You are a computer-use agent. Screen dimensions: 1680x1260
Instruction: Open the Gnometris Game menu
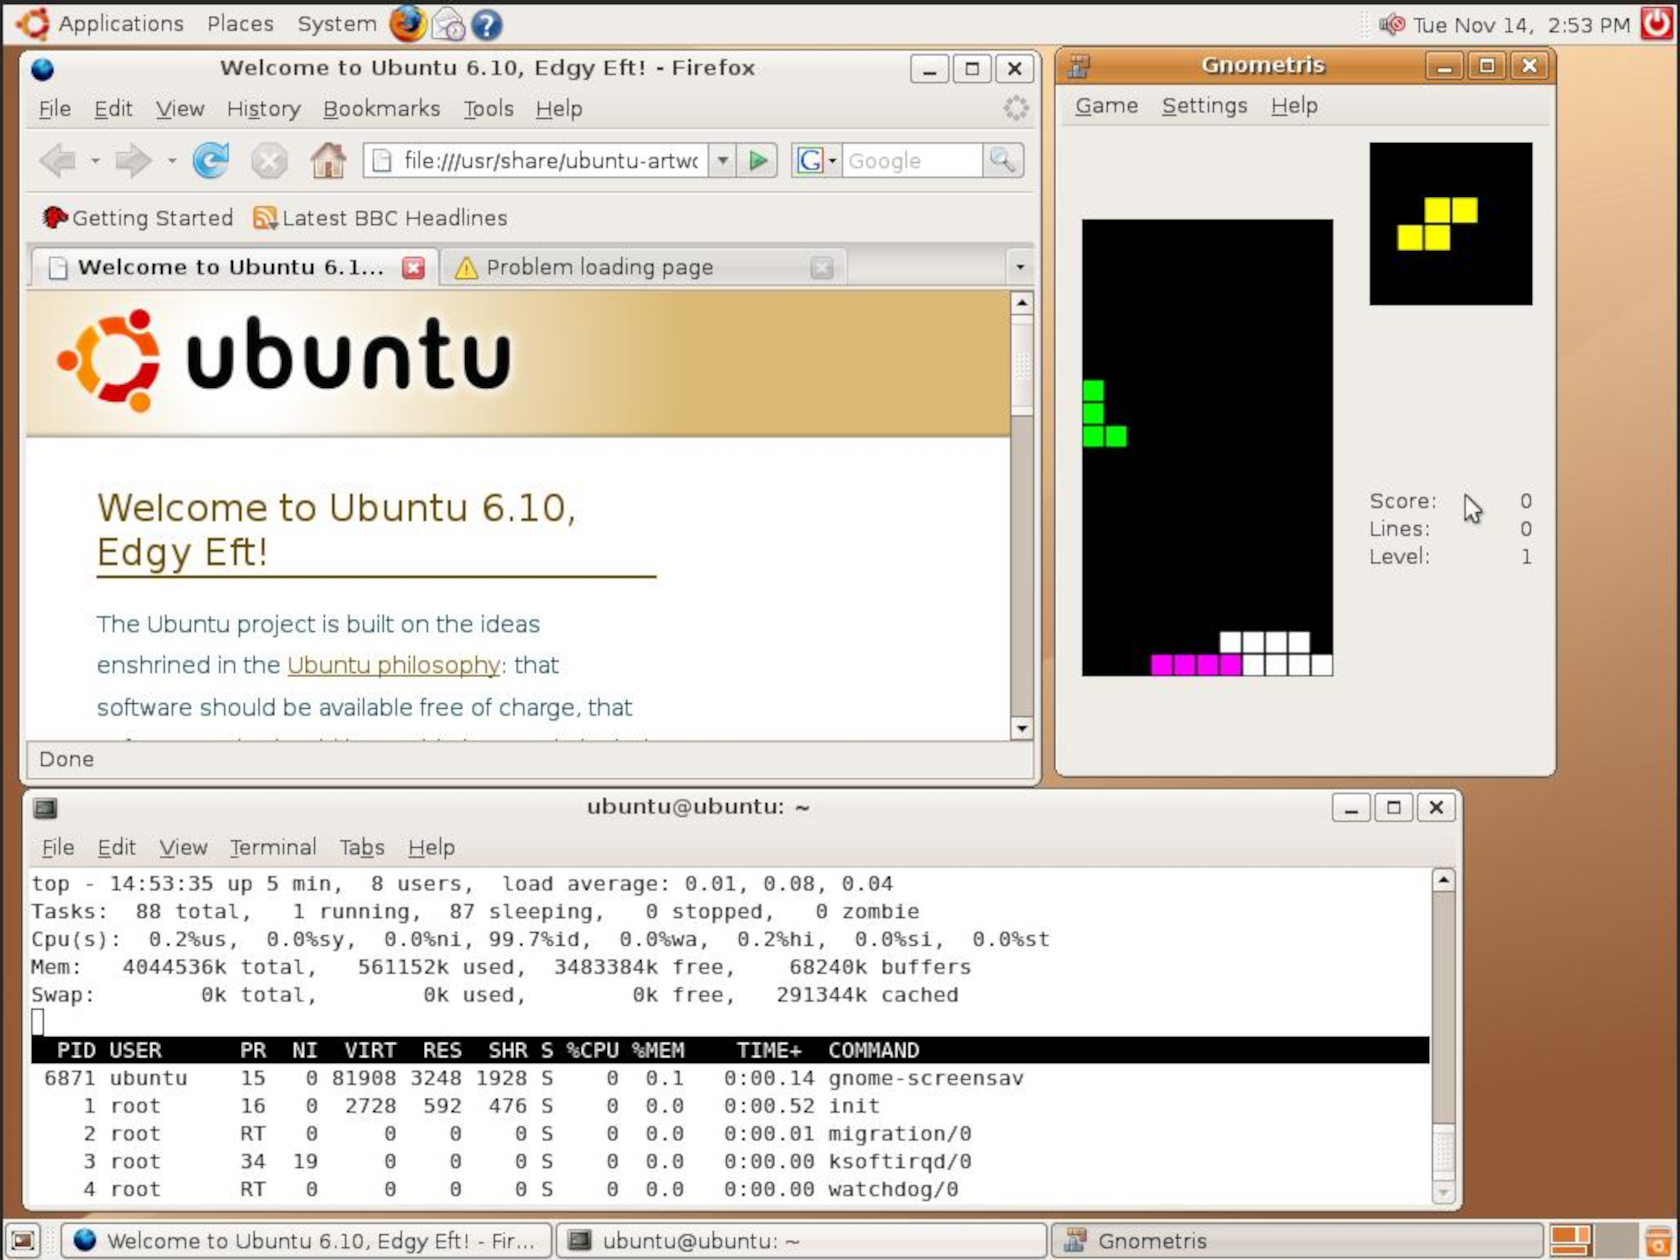[1106, 106]
